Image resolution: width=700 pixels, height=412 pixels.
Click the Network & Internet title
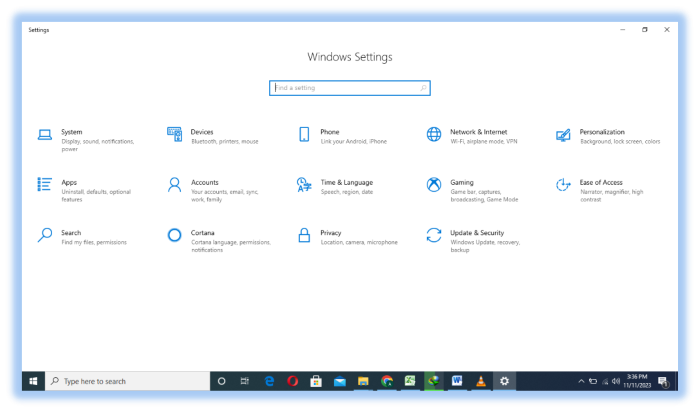tap(479, 132)
